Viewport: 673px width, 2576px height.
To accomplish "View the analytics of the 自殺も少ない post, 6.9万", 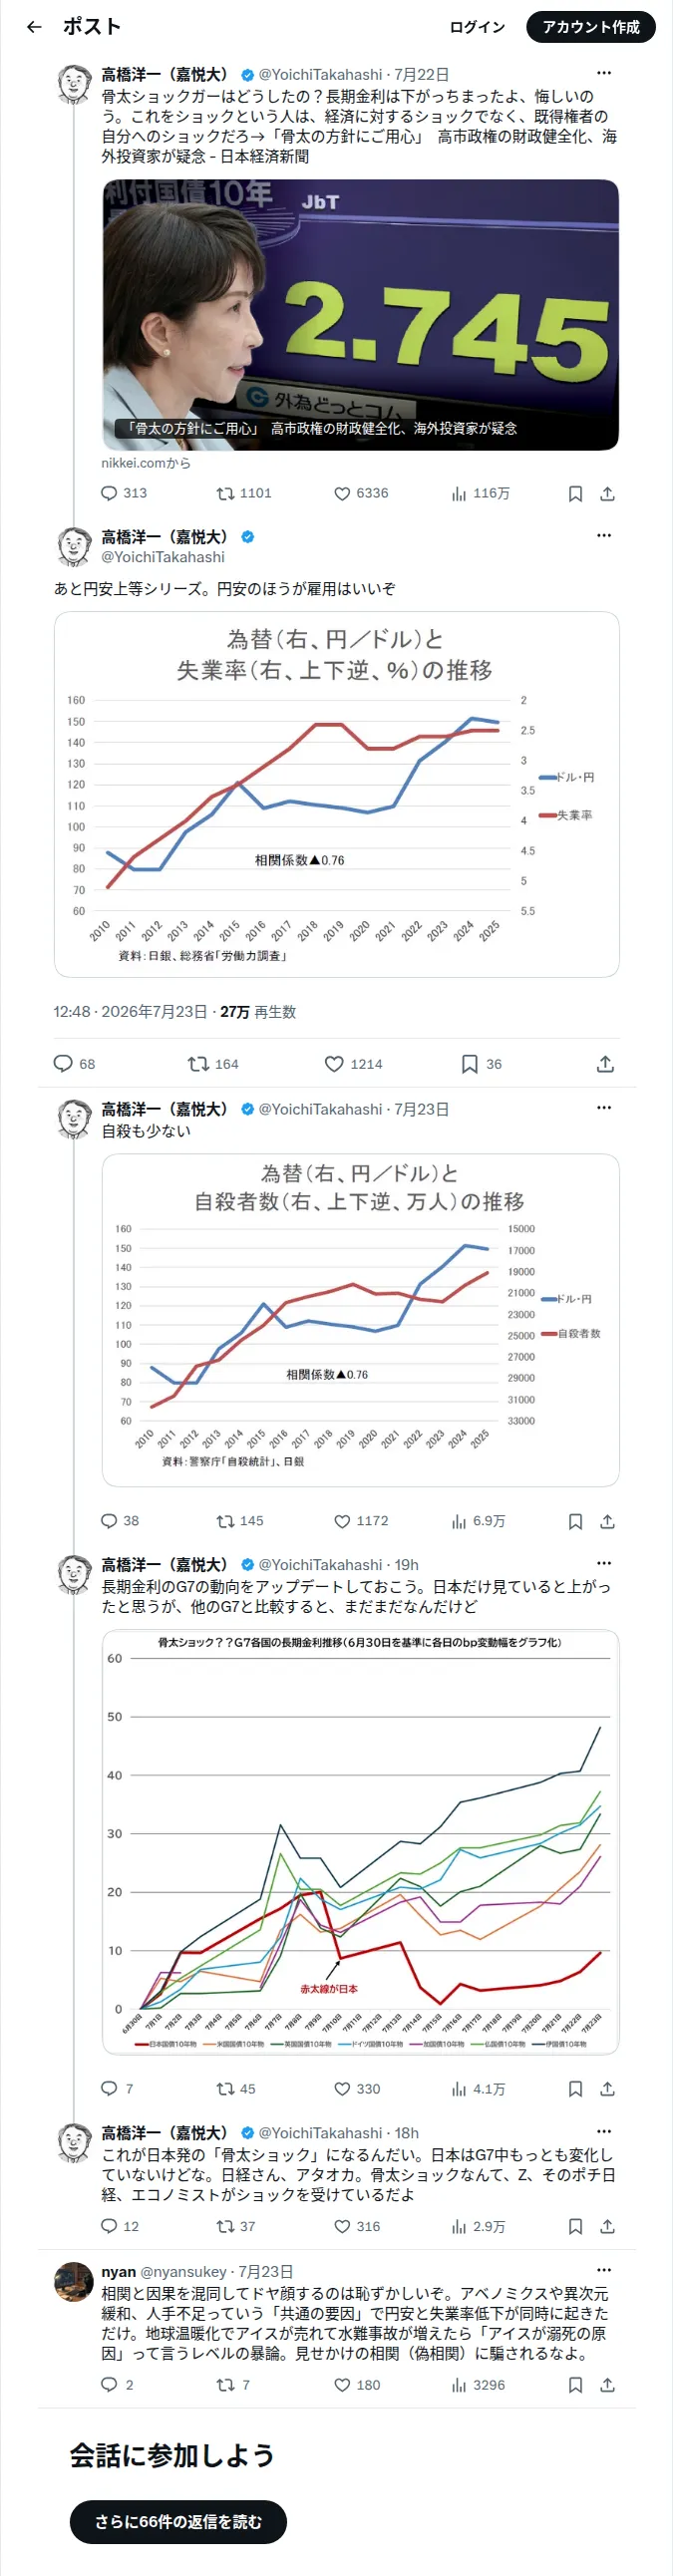I will [478, 1521].
